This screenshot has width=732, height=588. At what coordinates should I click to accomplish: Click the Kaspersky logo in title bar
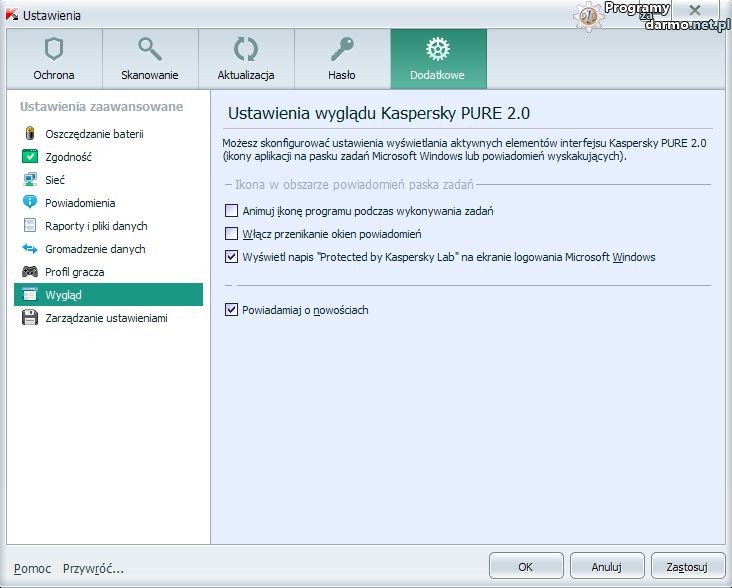12,15
